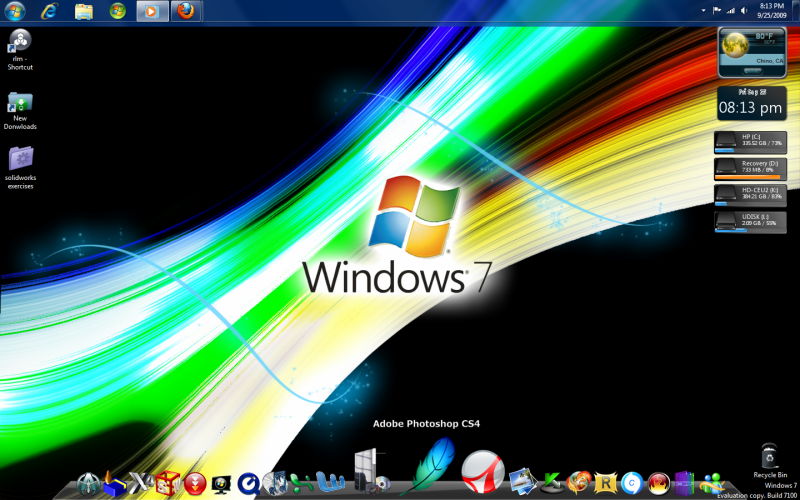Click the weather gadget moon icon
This screenshot has width=800, height=500.
pos(735,45)
